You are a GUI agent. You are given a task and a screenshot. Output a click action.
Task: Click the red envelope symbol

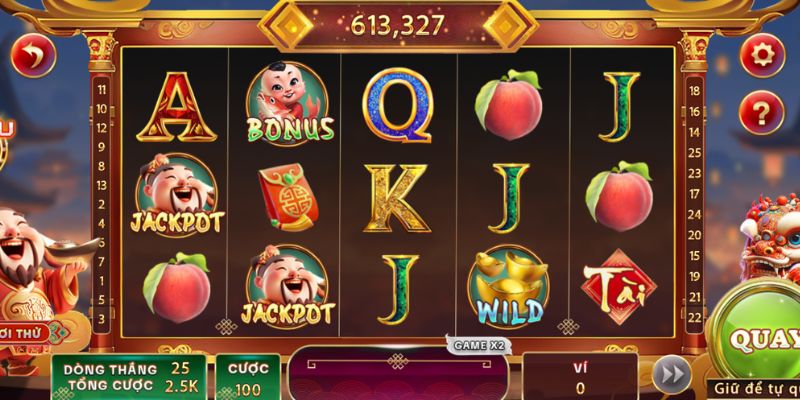289,197
